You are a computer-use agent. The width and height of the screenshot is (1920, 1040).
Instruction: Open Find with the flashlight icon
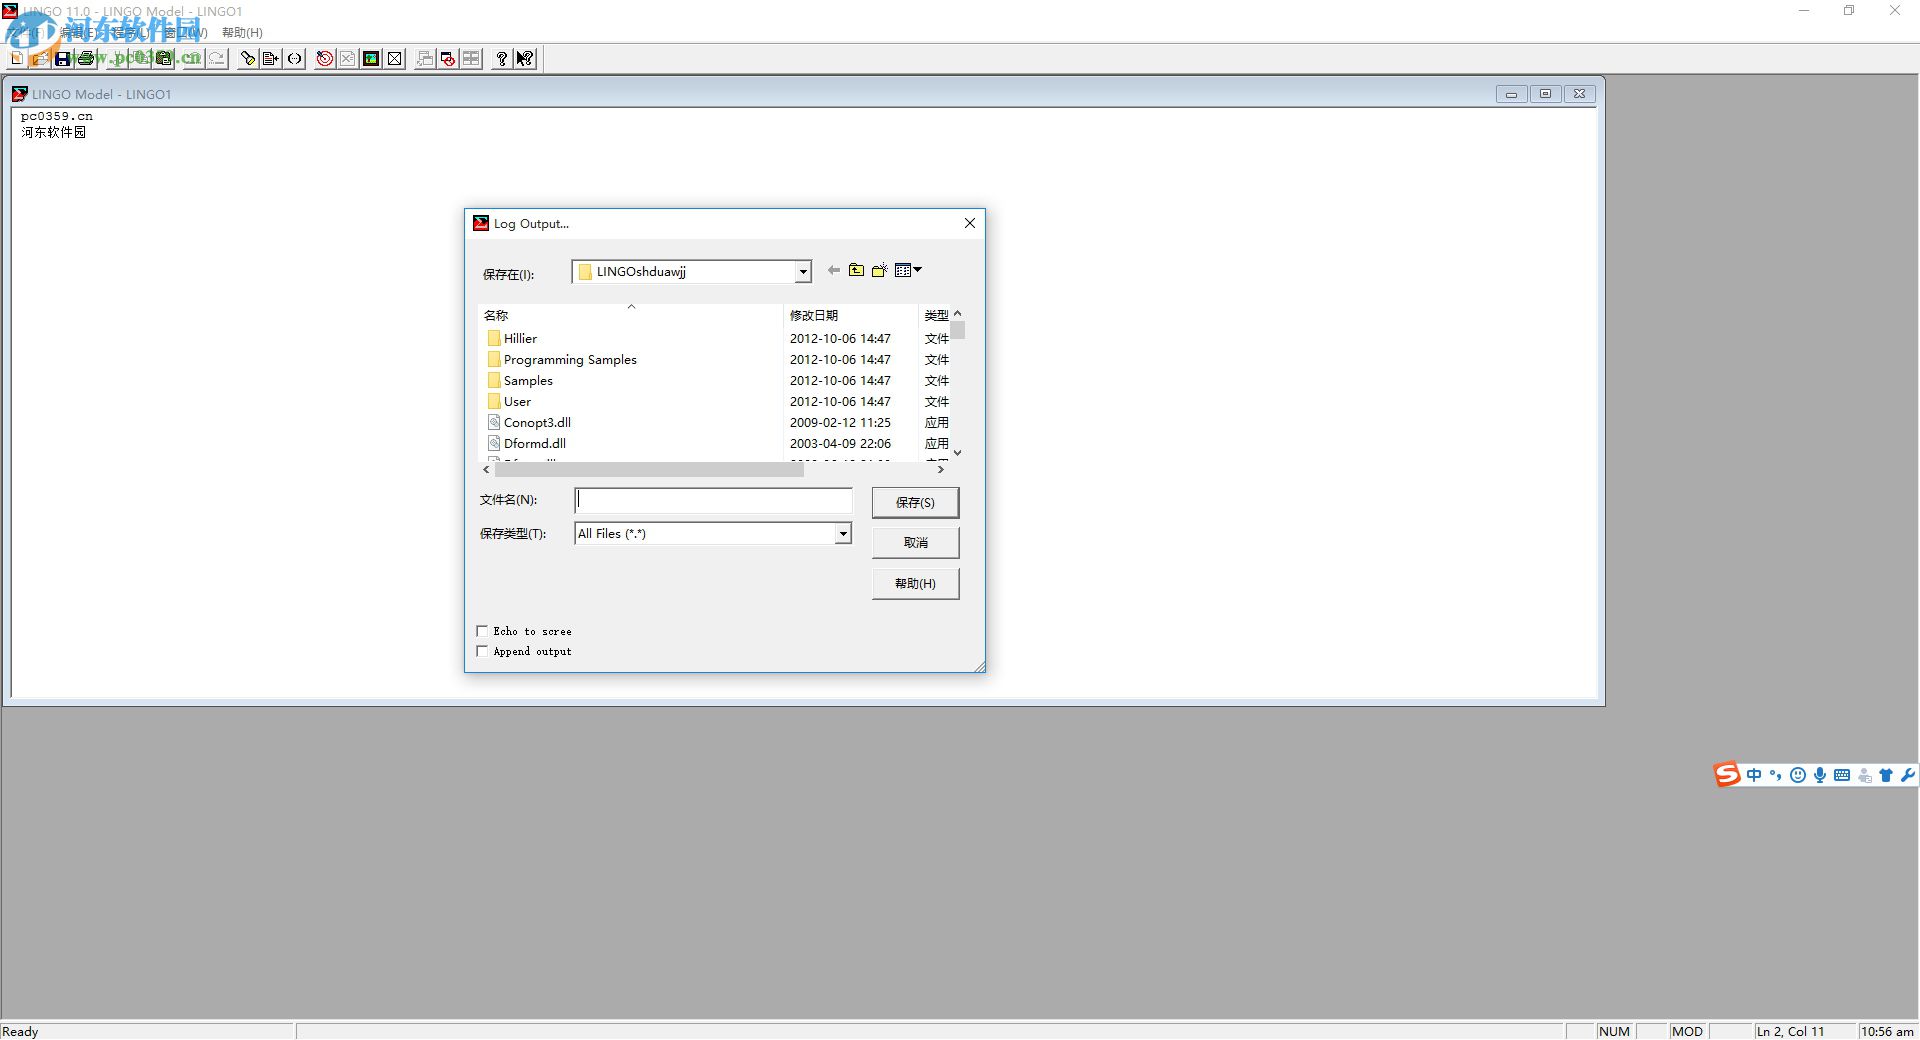(247, 59)
